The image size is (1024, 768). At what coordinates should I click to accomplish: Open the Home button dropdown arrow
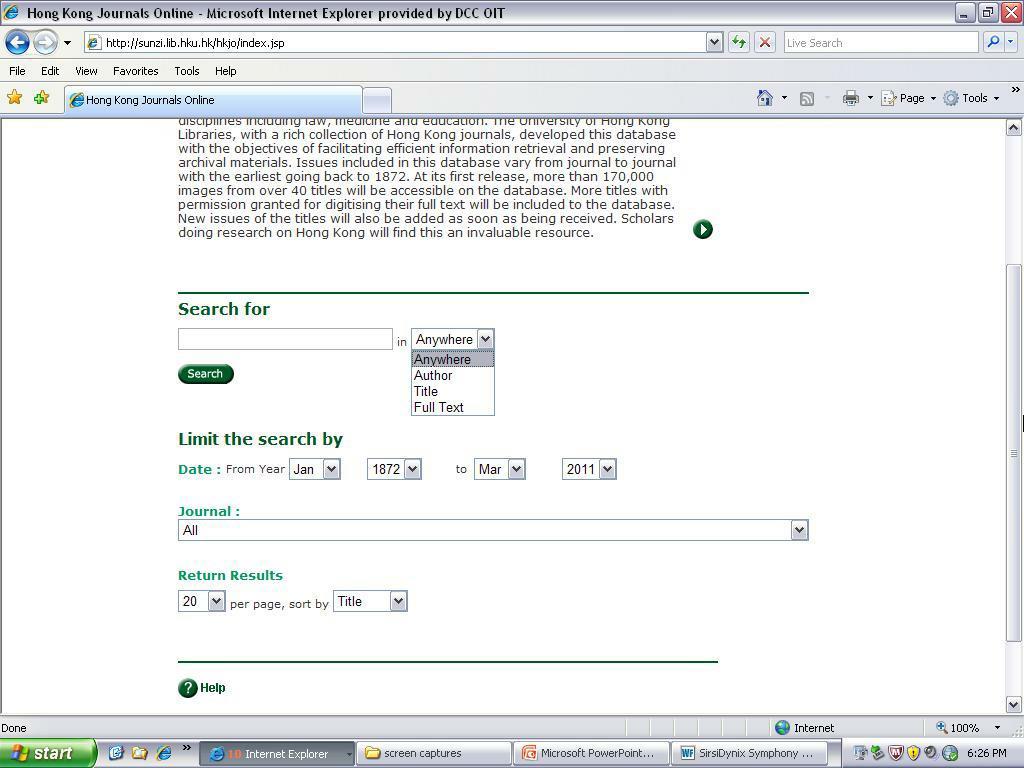pos(784,98)
